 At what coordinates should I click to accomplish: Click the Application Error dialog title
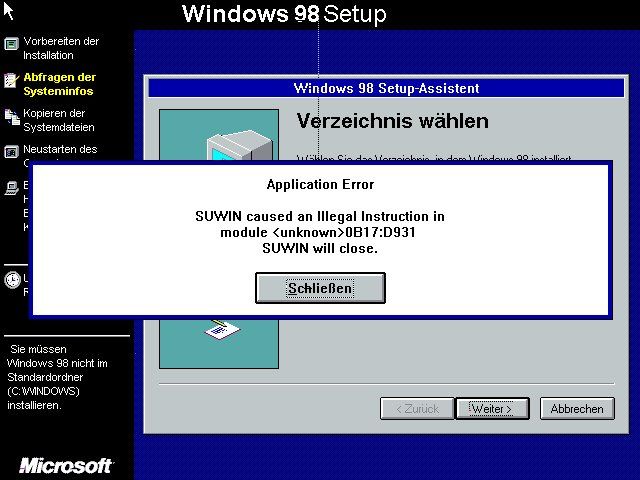click(x=320, y=184)
